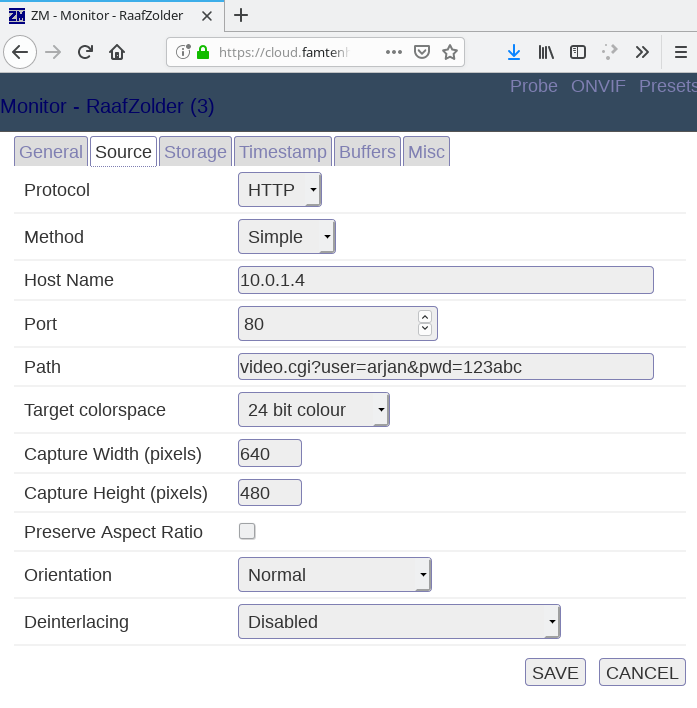Toggle the sidebar view icon

[x=578, y=52]
